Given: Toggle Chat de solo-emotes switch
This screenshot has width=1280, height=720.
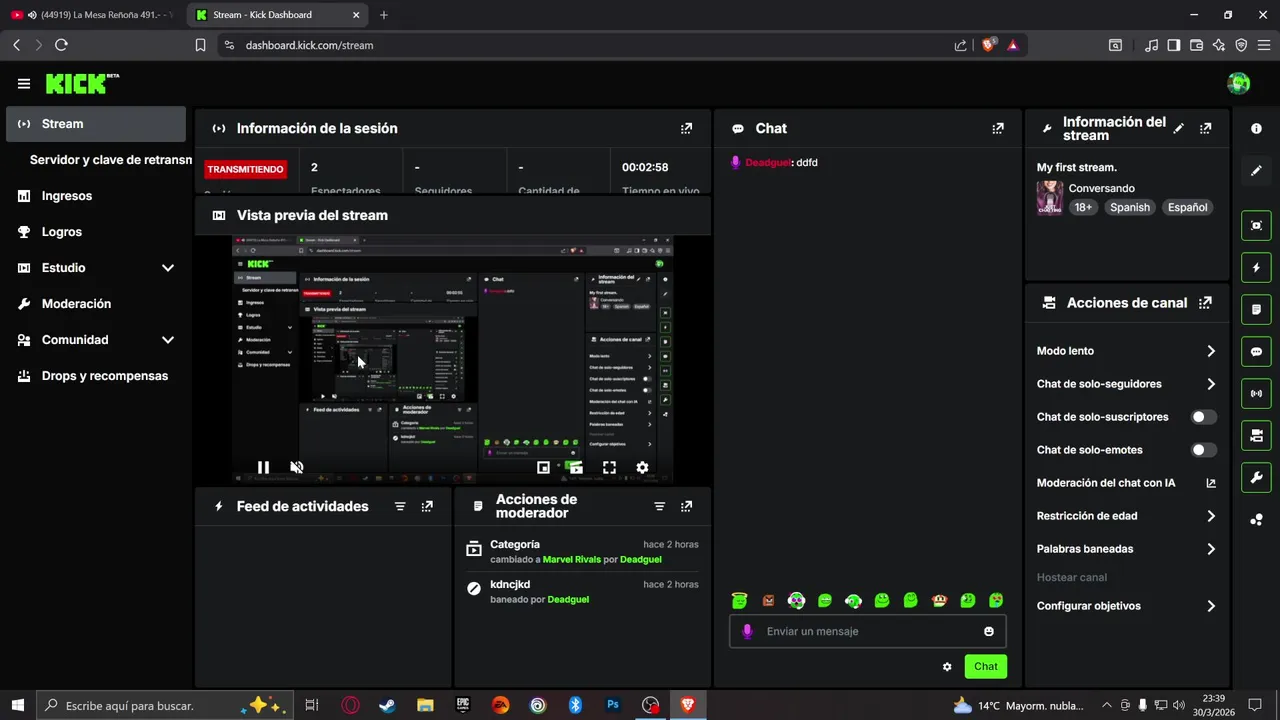Looking at the screenshot, I should coord(1204,450).
